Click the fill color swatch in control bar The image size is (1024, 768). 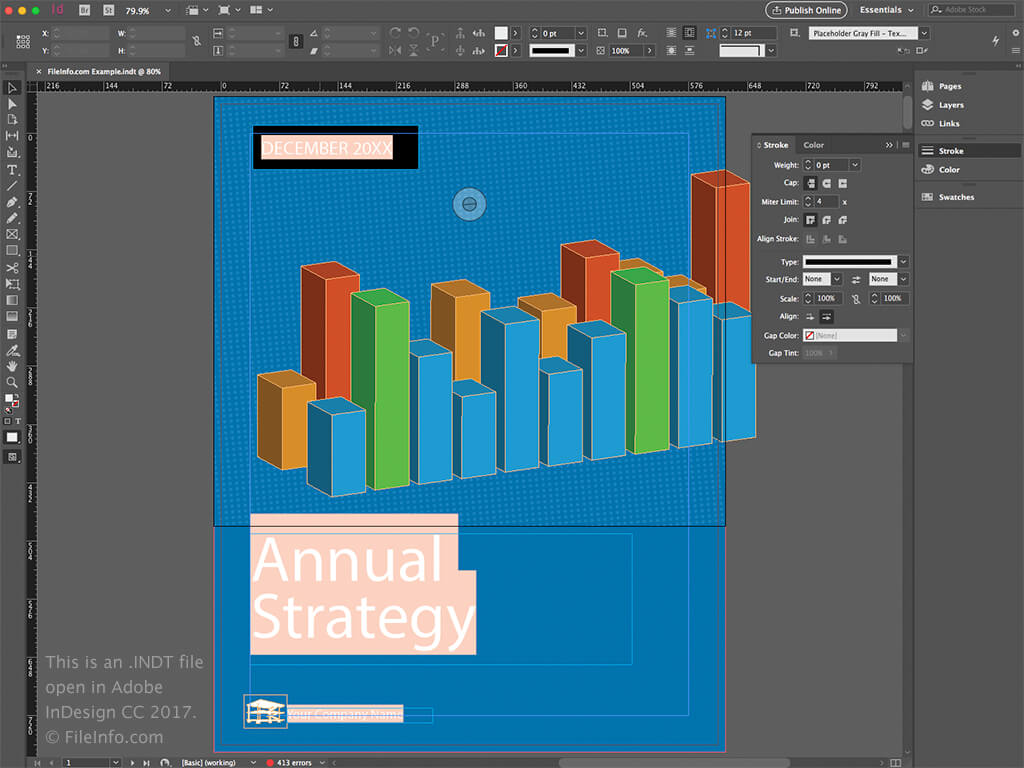point(501,33)
